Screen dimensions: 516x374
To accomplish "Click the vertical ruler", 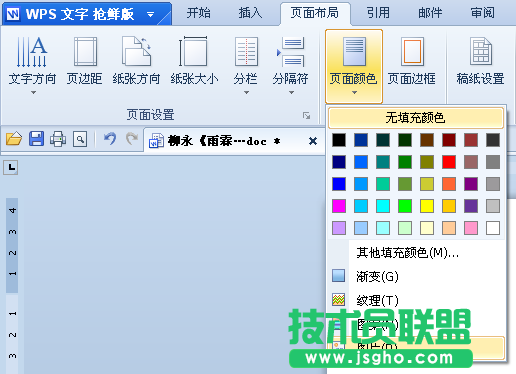I will point(12,286).
